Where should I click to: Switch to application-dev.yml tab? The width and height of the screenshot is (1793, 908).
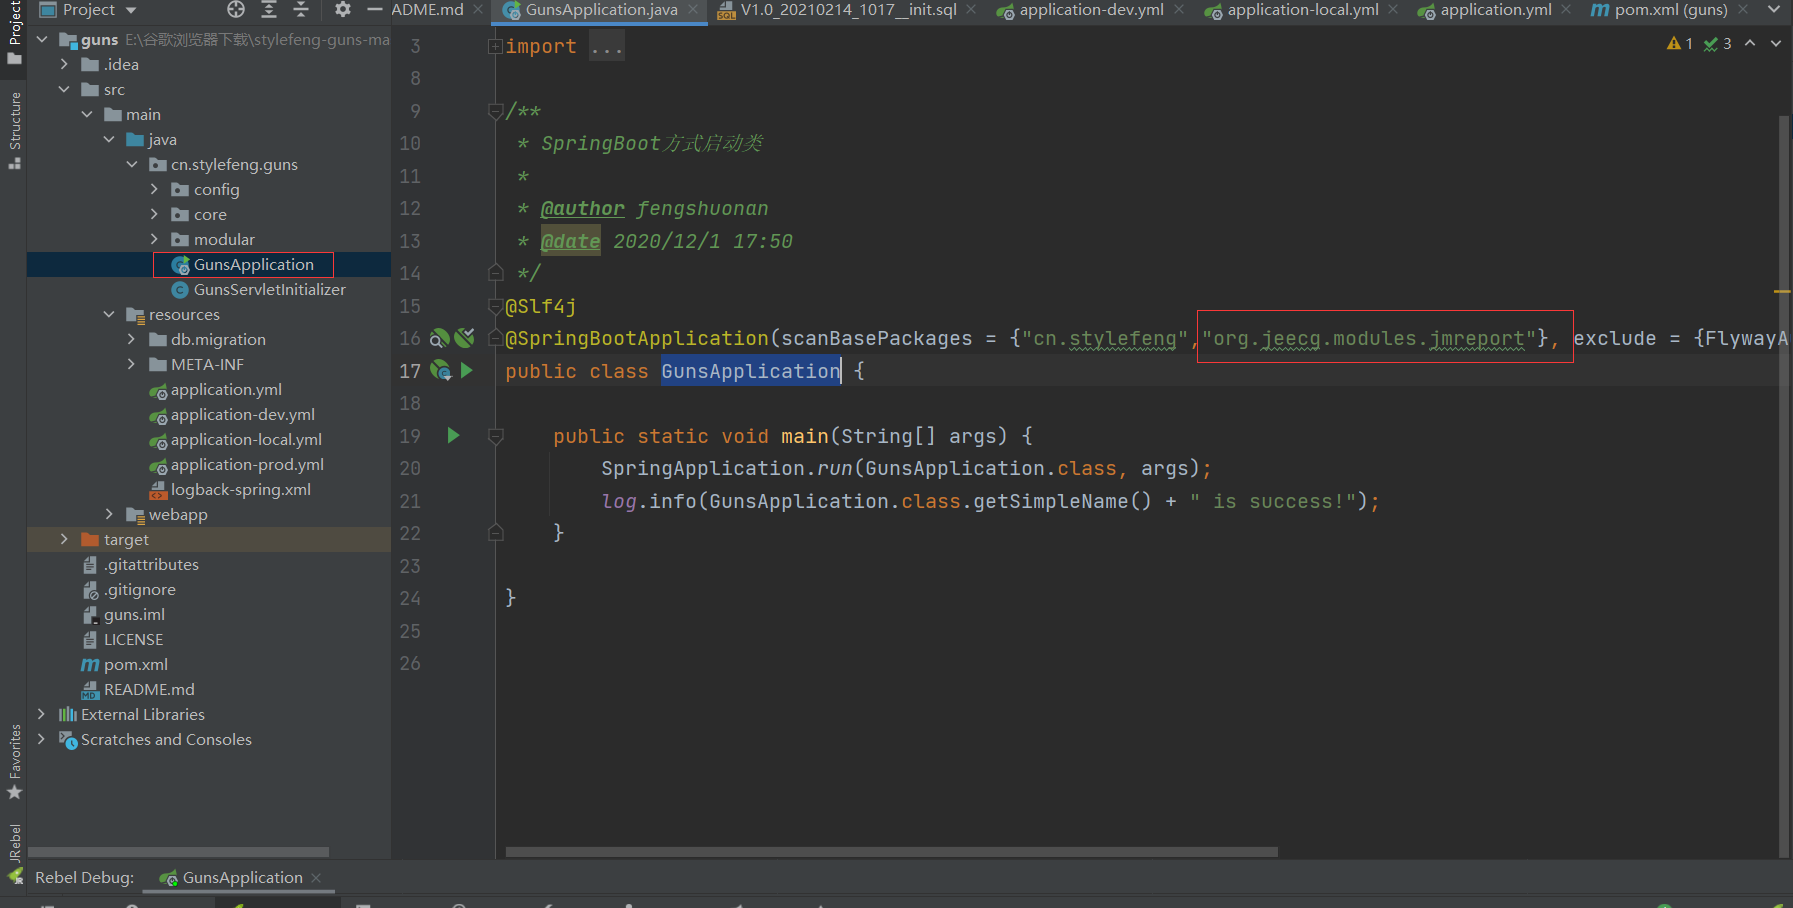[1091, 10]
